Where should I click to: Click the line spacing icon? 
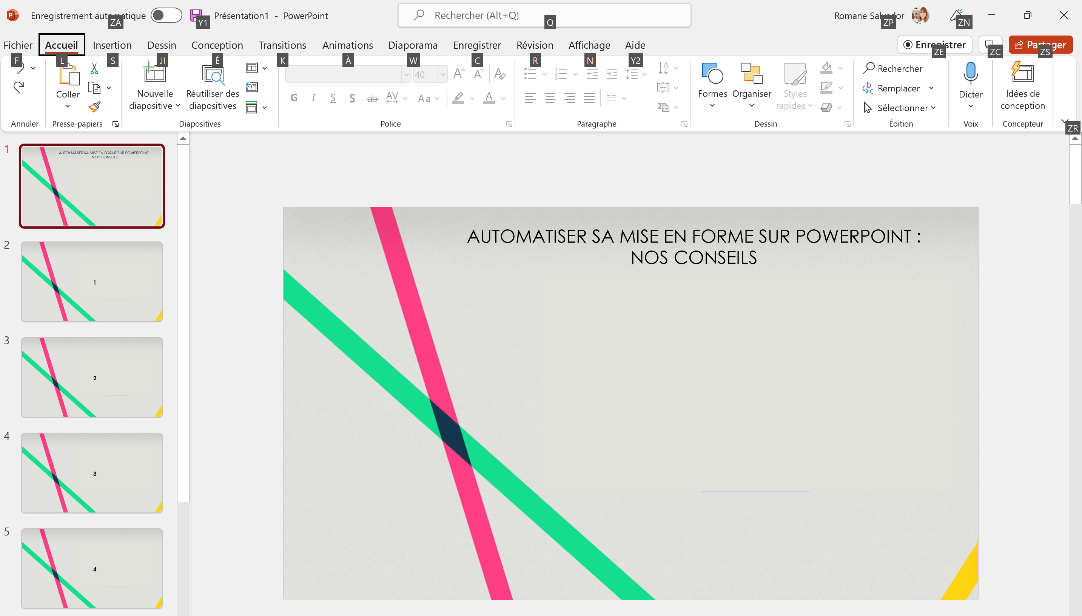631,74
